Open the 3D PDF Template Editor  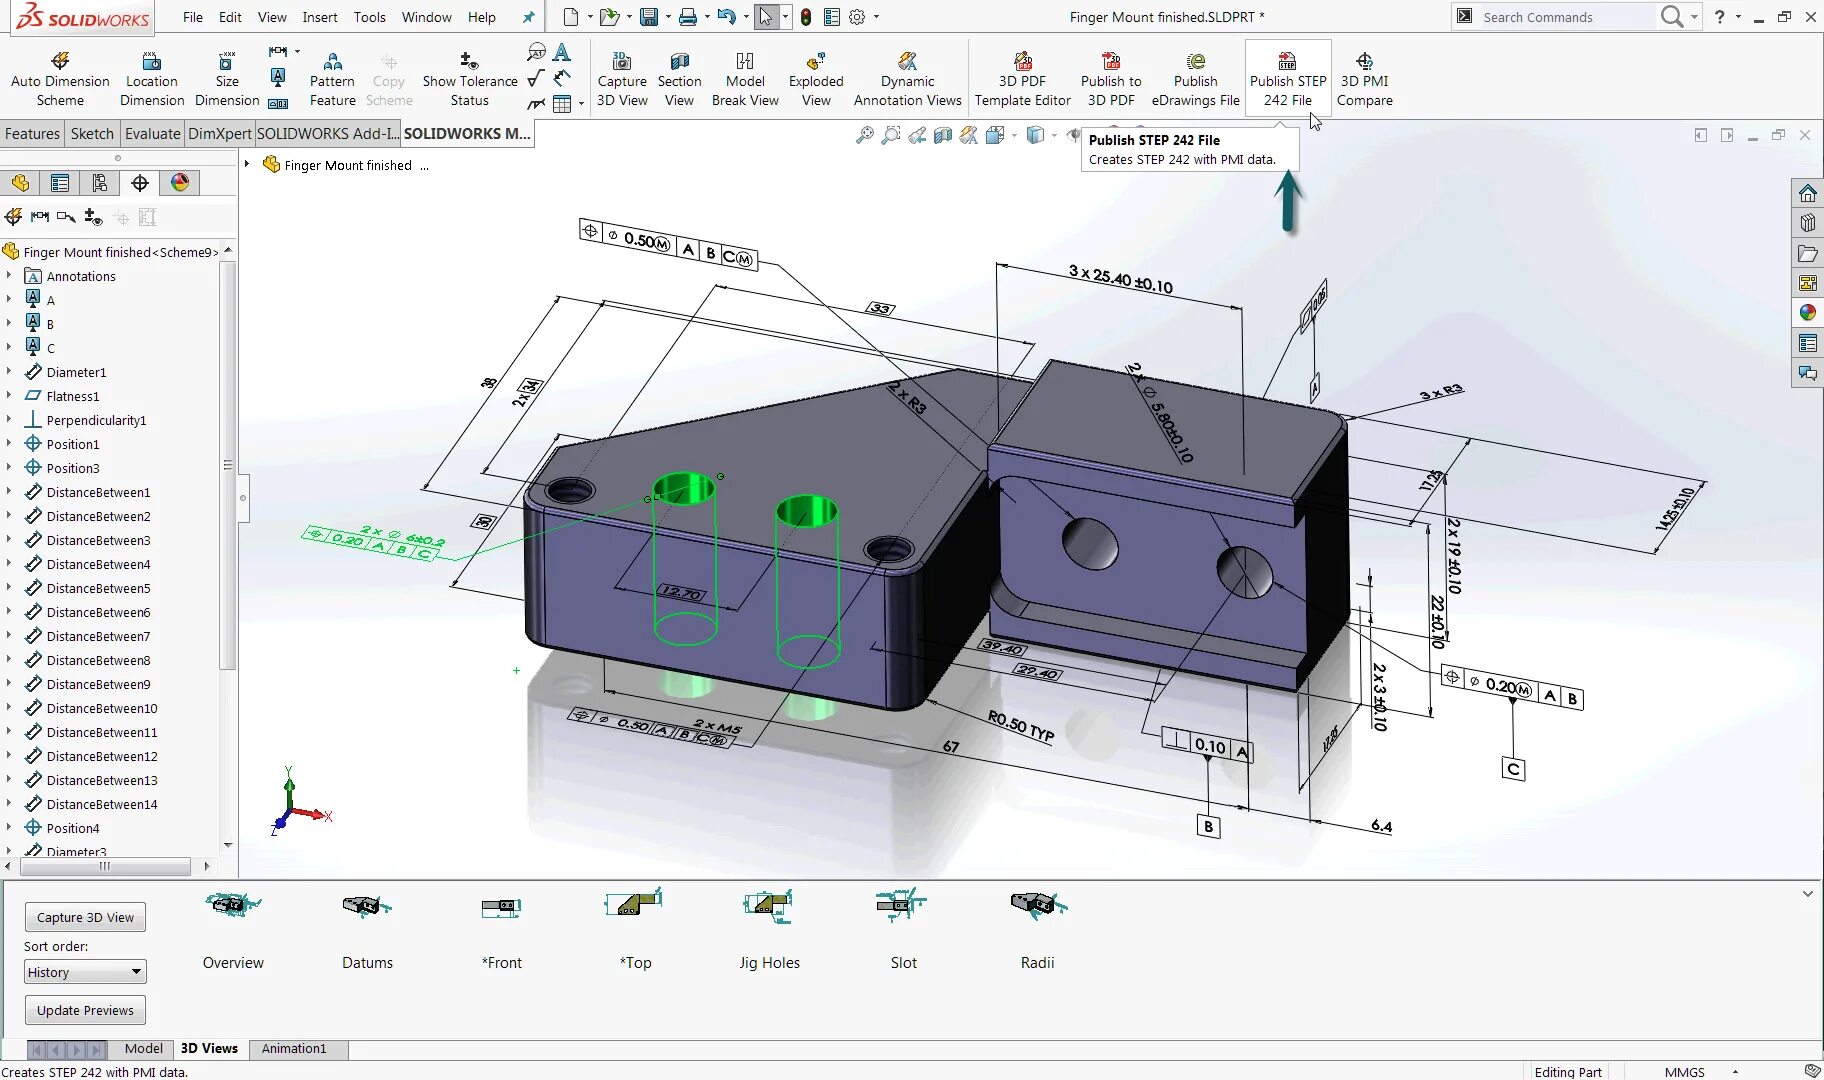point(1023,77)
